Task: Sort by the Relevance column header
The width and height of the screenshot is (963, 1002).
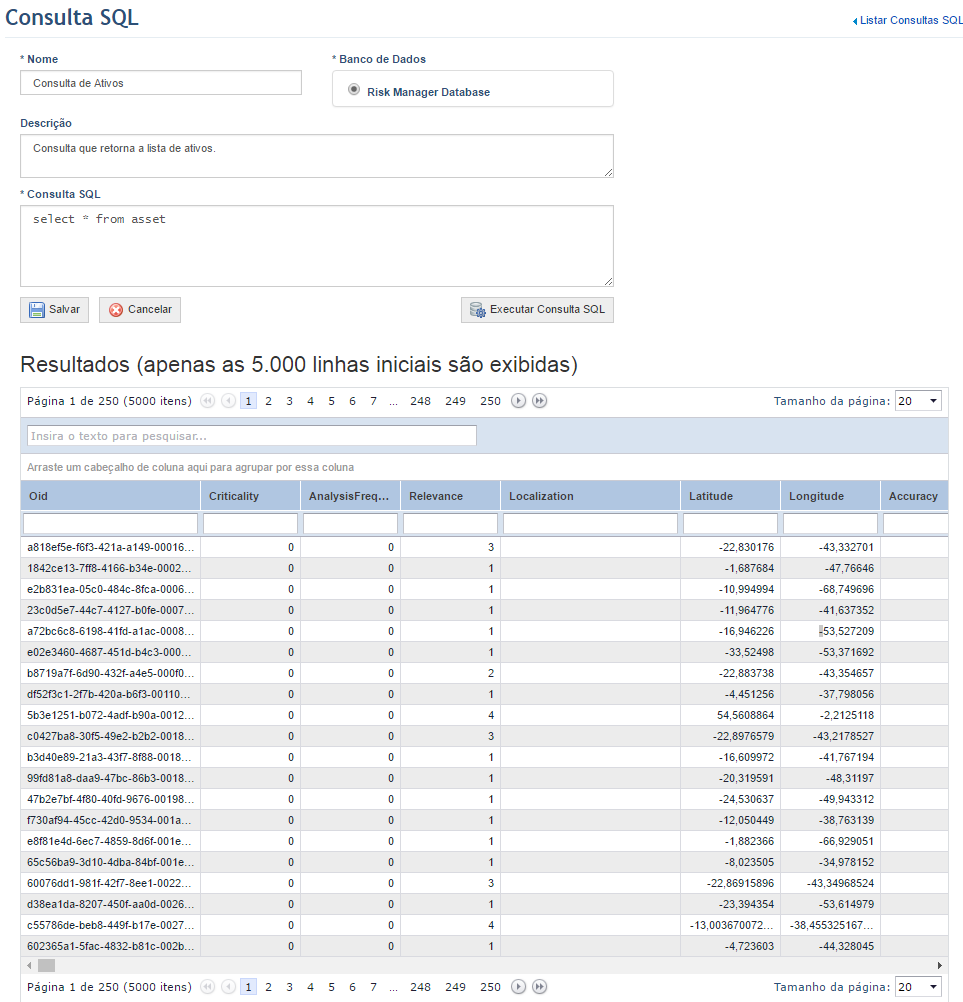Action: 451,496
